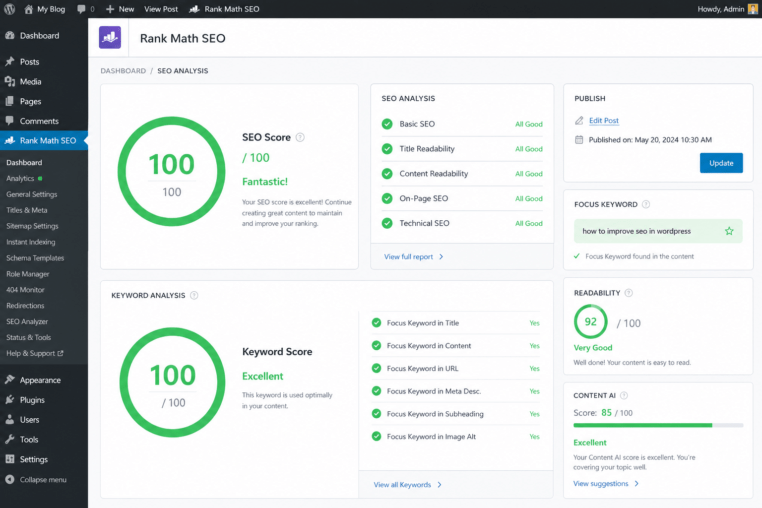This screenshot has height=508, width=762.
Task: Click Focus Keyword in Meta Desc. check
Action: click(376, 391)
